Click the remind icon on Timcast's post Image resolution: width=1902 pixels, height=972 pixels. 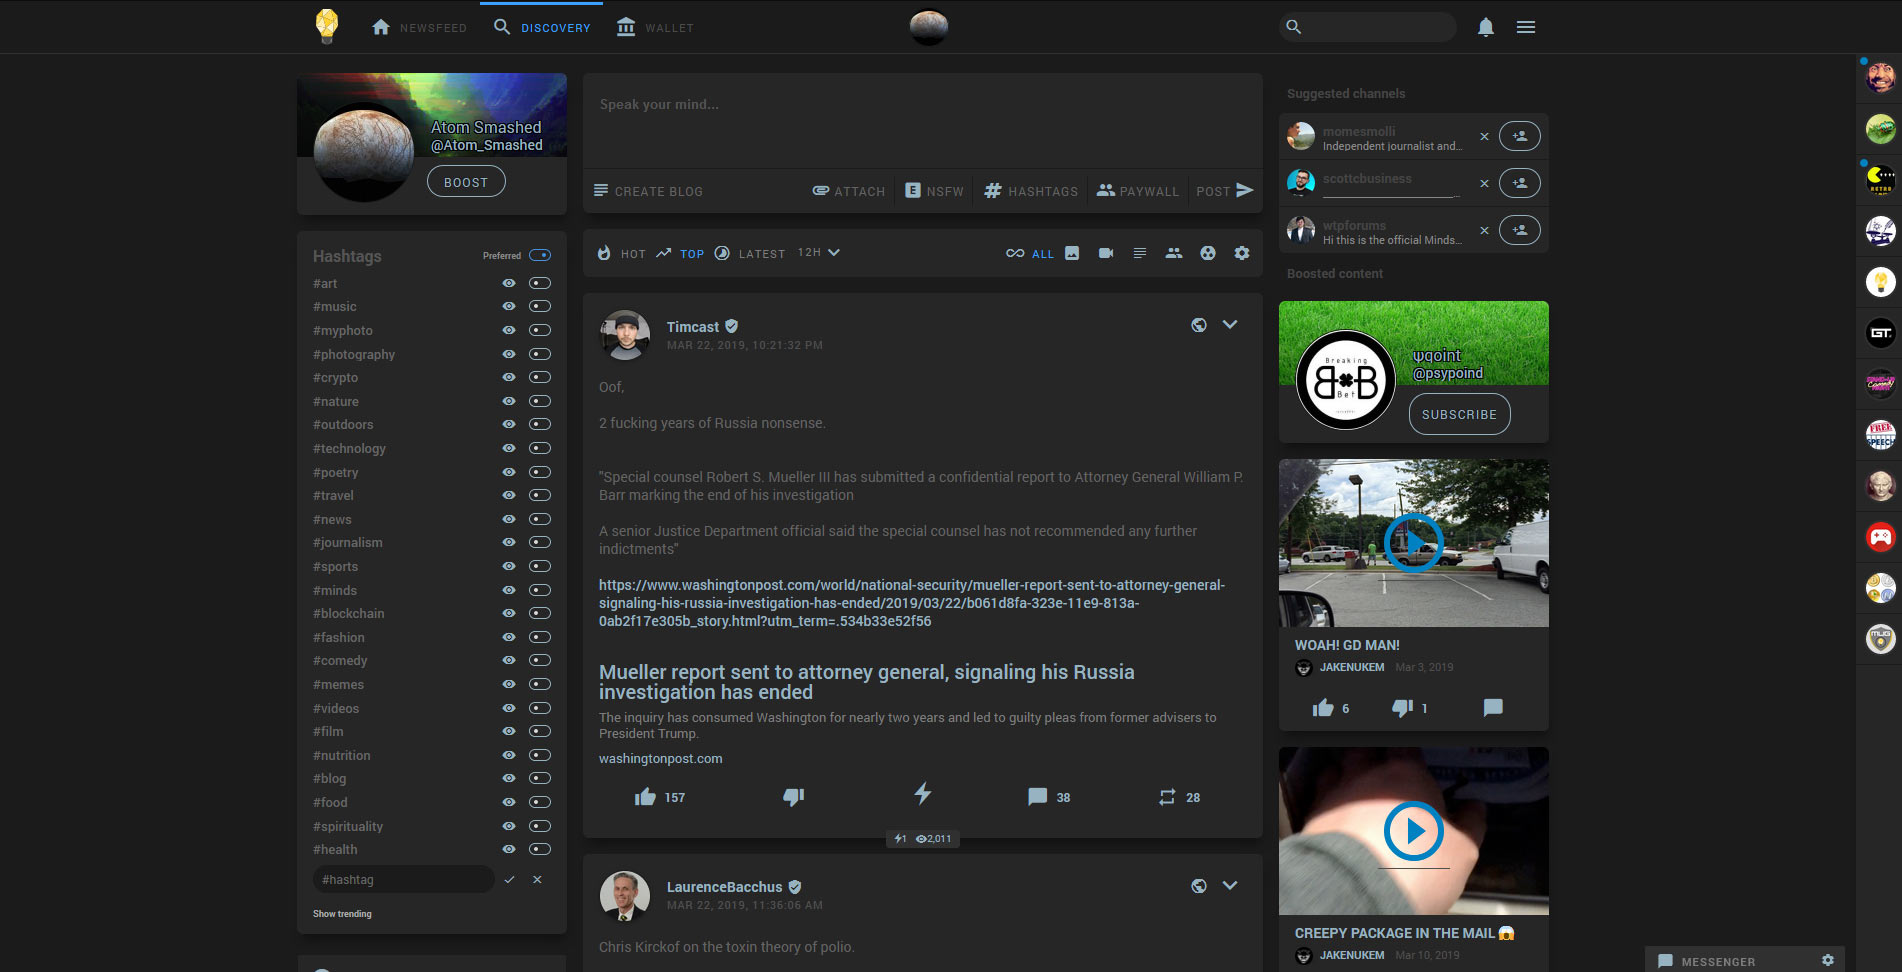coord(1166,796)
